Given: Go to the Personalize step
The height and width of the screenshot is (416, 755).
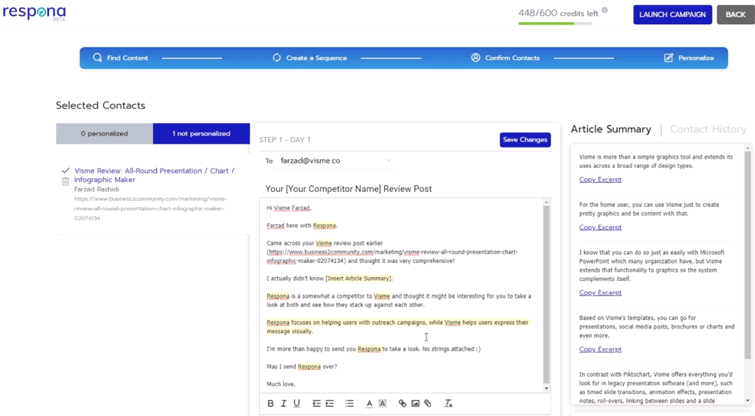Looking at the screenshot, I should tap(689, 58).
